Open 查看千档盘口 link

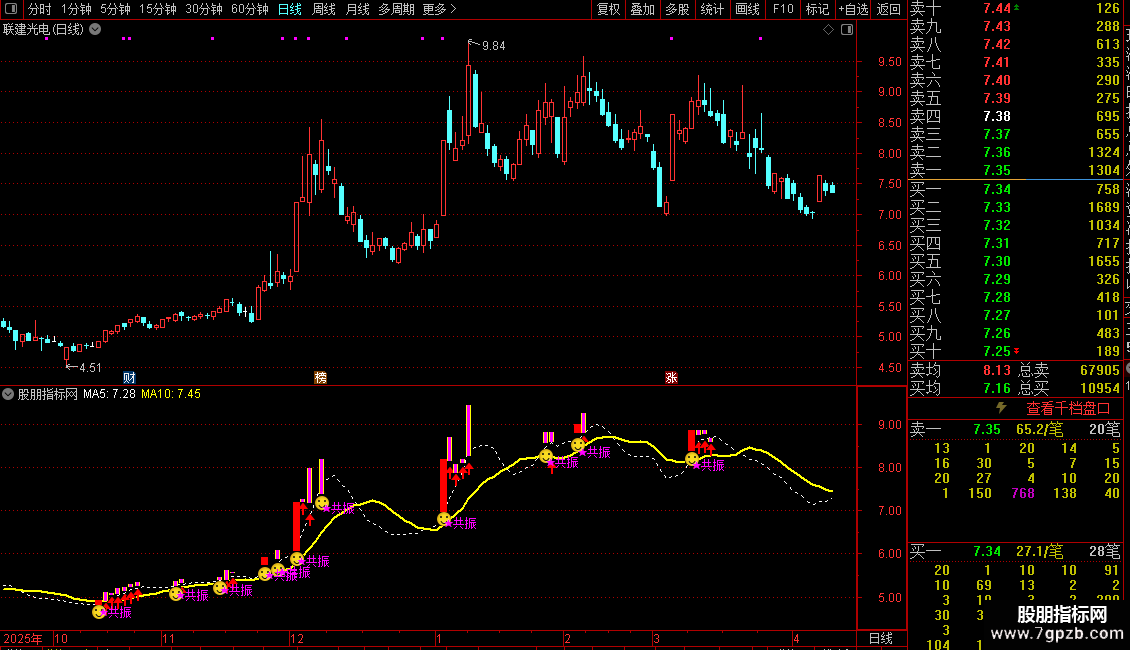click(x=1068, y=408)
